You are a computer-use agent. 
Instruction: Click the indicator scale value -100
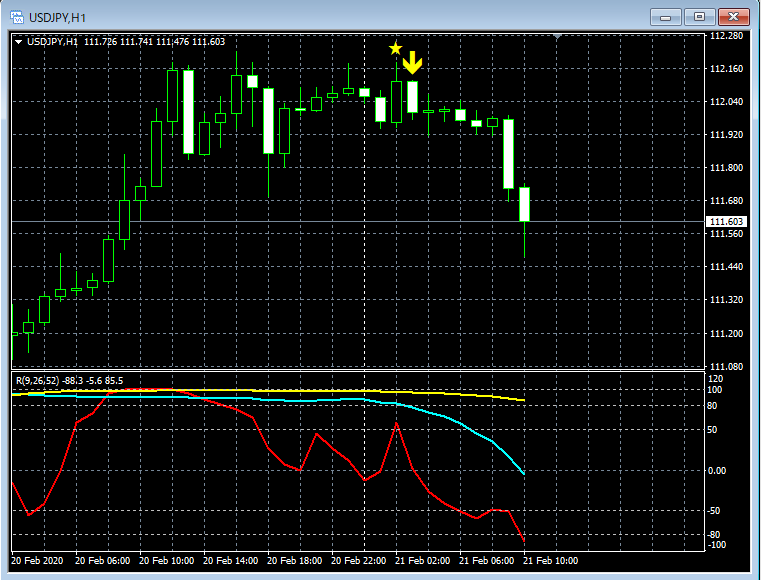[x=717, y=545]
